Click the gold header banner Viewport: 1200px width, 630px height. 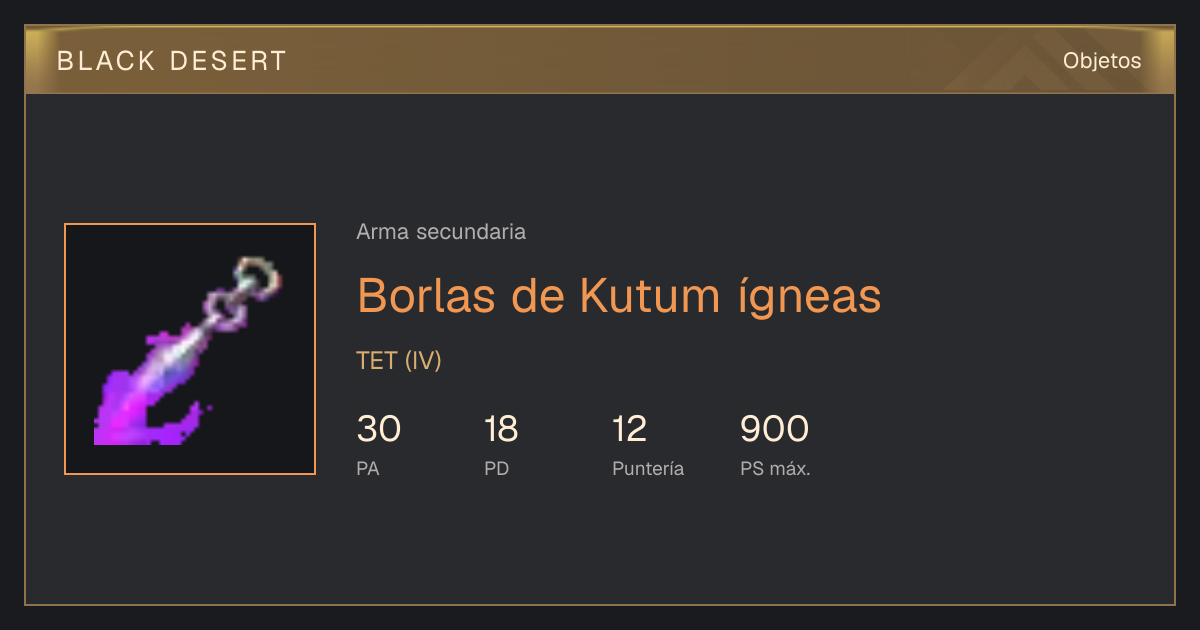[600, 60]
